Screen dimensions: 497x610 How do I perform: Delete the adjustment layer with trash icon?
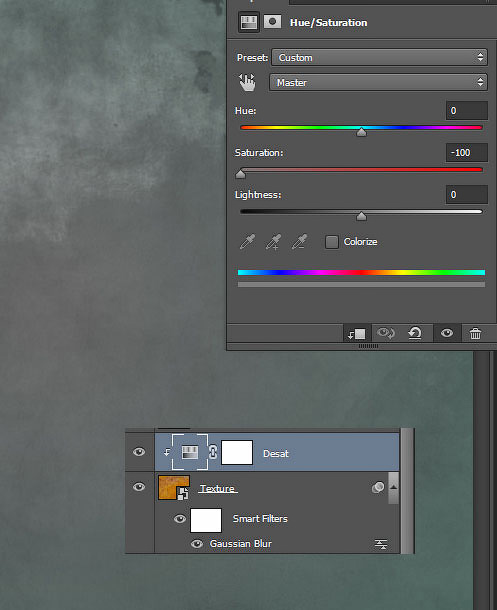(x=475, y=333)
